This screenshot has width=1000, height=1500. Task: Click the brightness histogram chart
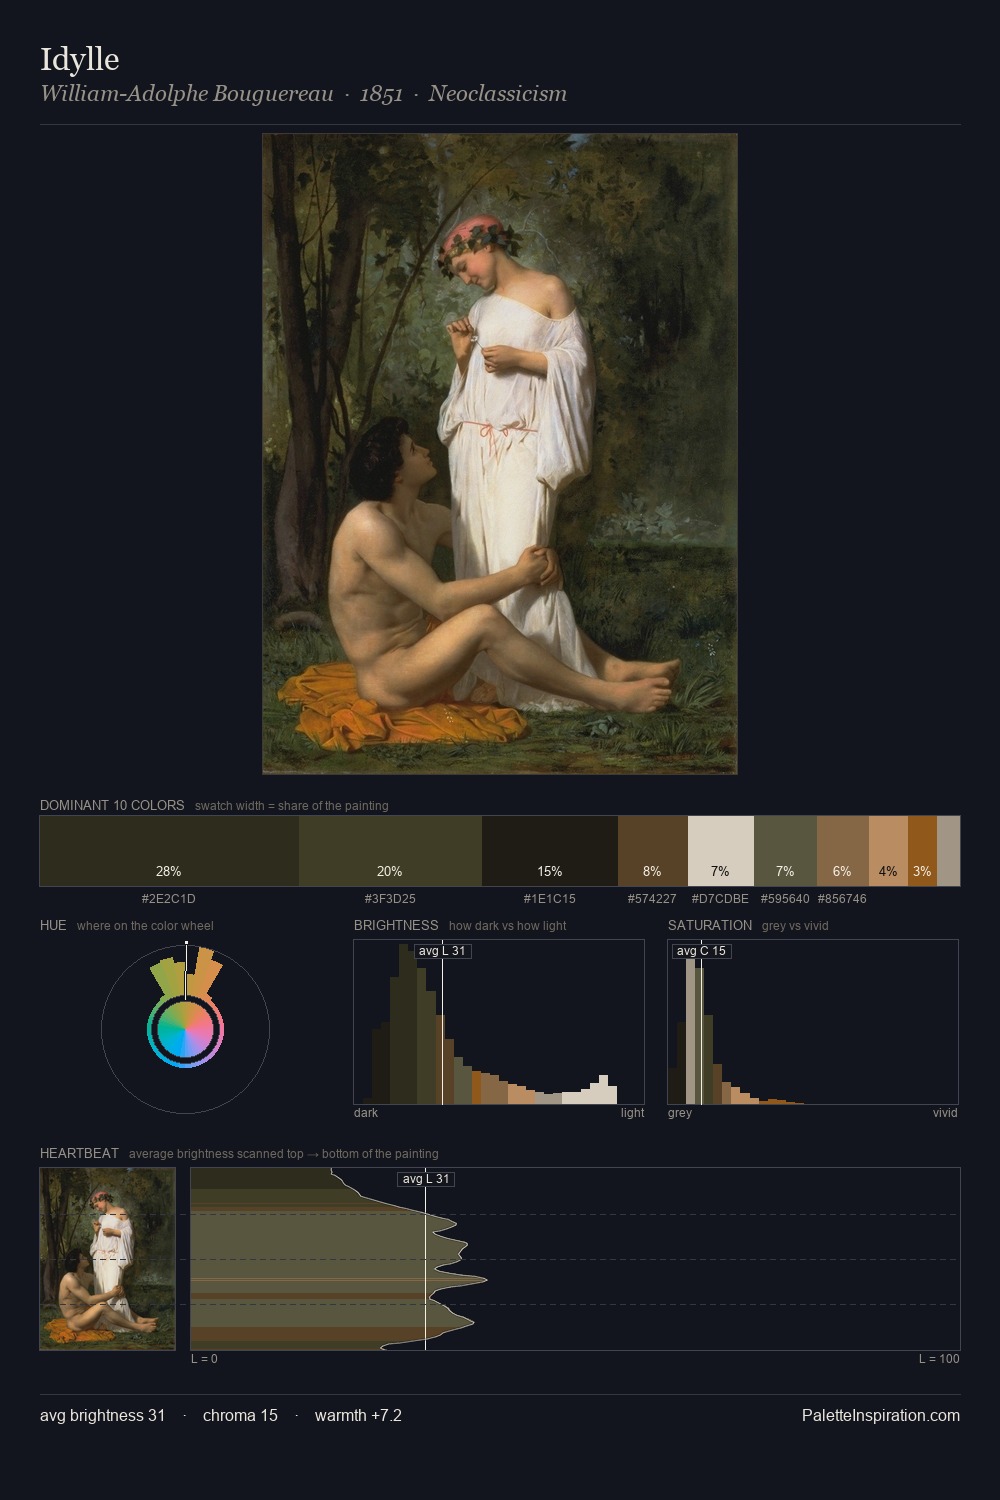(499, 1022)
